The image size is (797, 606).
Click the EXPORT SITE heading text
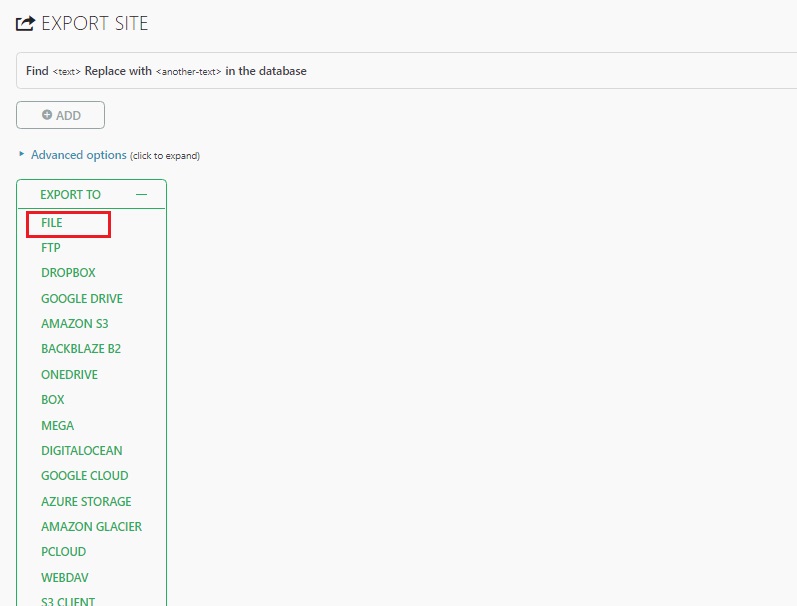(95, 23)
